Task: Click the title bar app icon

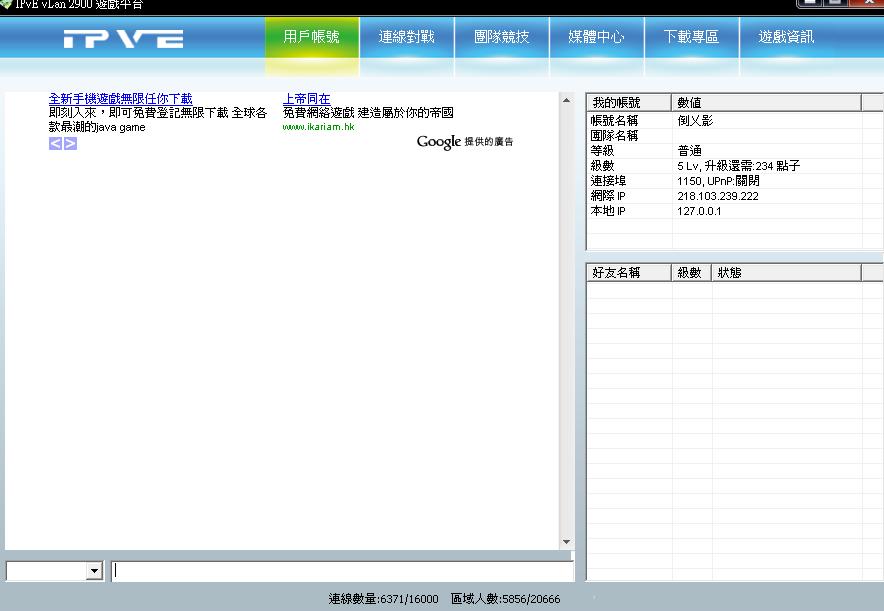Action: (6, 4)
